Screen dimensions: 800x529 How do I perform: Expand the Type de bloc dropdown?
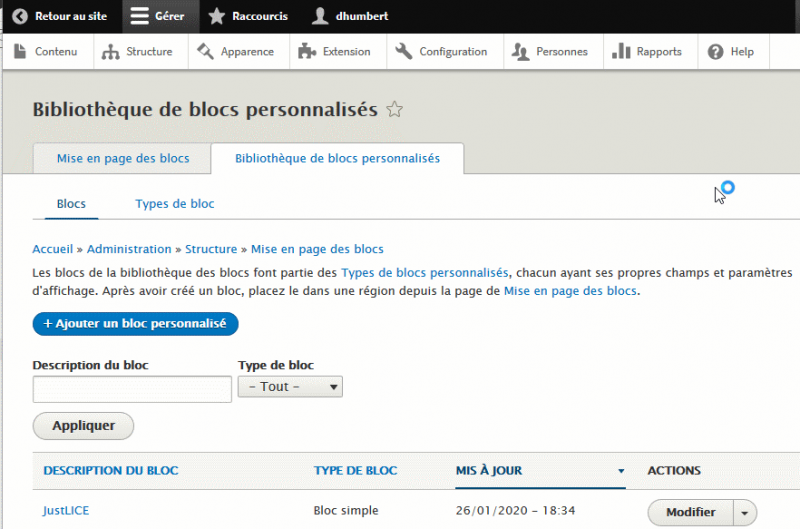click(290, 386)
